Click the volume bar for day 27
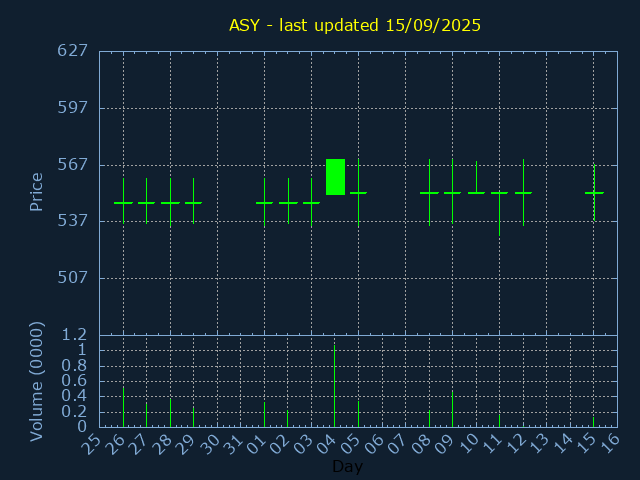The height and width of the screenshot is (480, 640). tap(147, 415)
